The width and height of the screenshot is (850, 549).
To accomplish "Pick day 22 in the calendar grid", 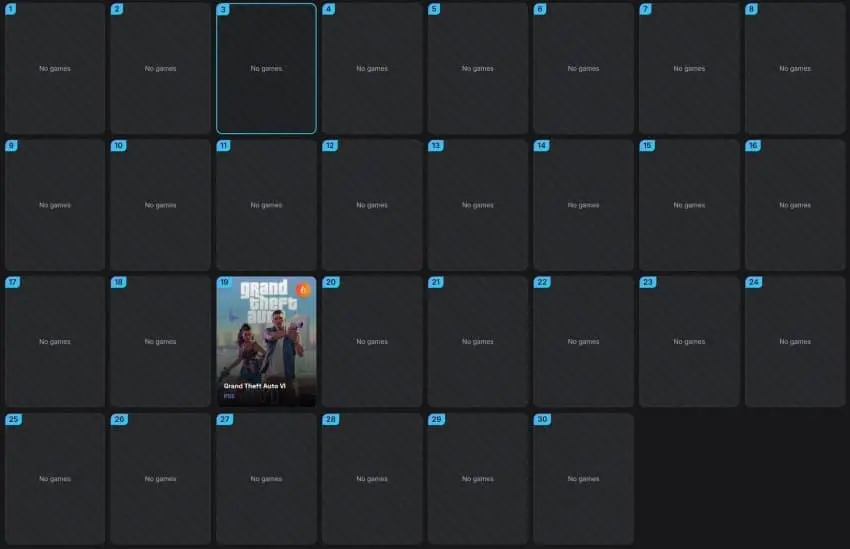I will click(x=583, y=341).
